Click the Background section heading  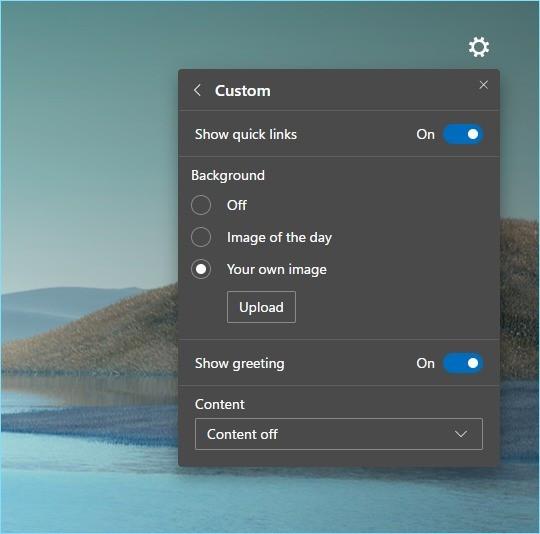point(228,176)
